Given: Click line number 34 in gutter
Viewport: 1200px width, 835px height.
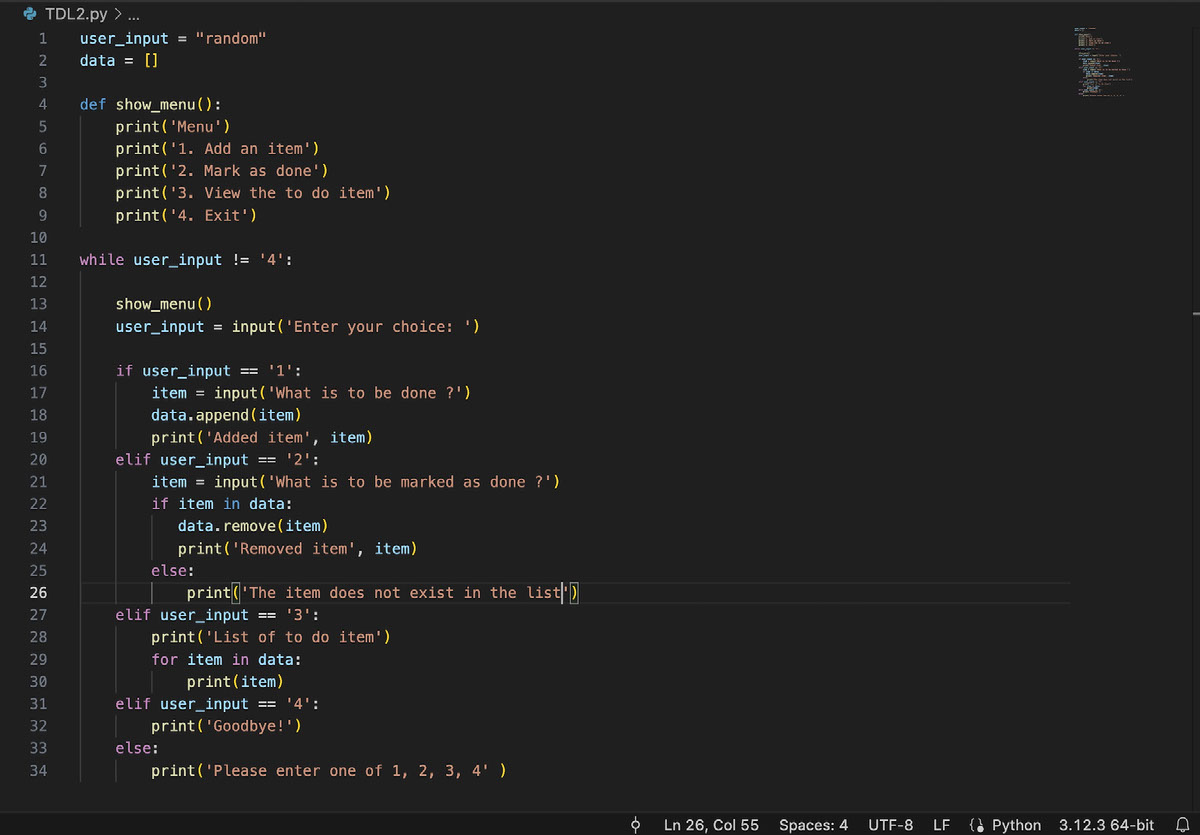Looking at the screenshot, I should pyautogui.click(x=38, y=771).
